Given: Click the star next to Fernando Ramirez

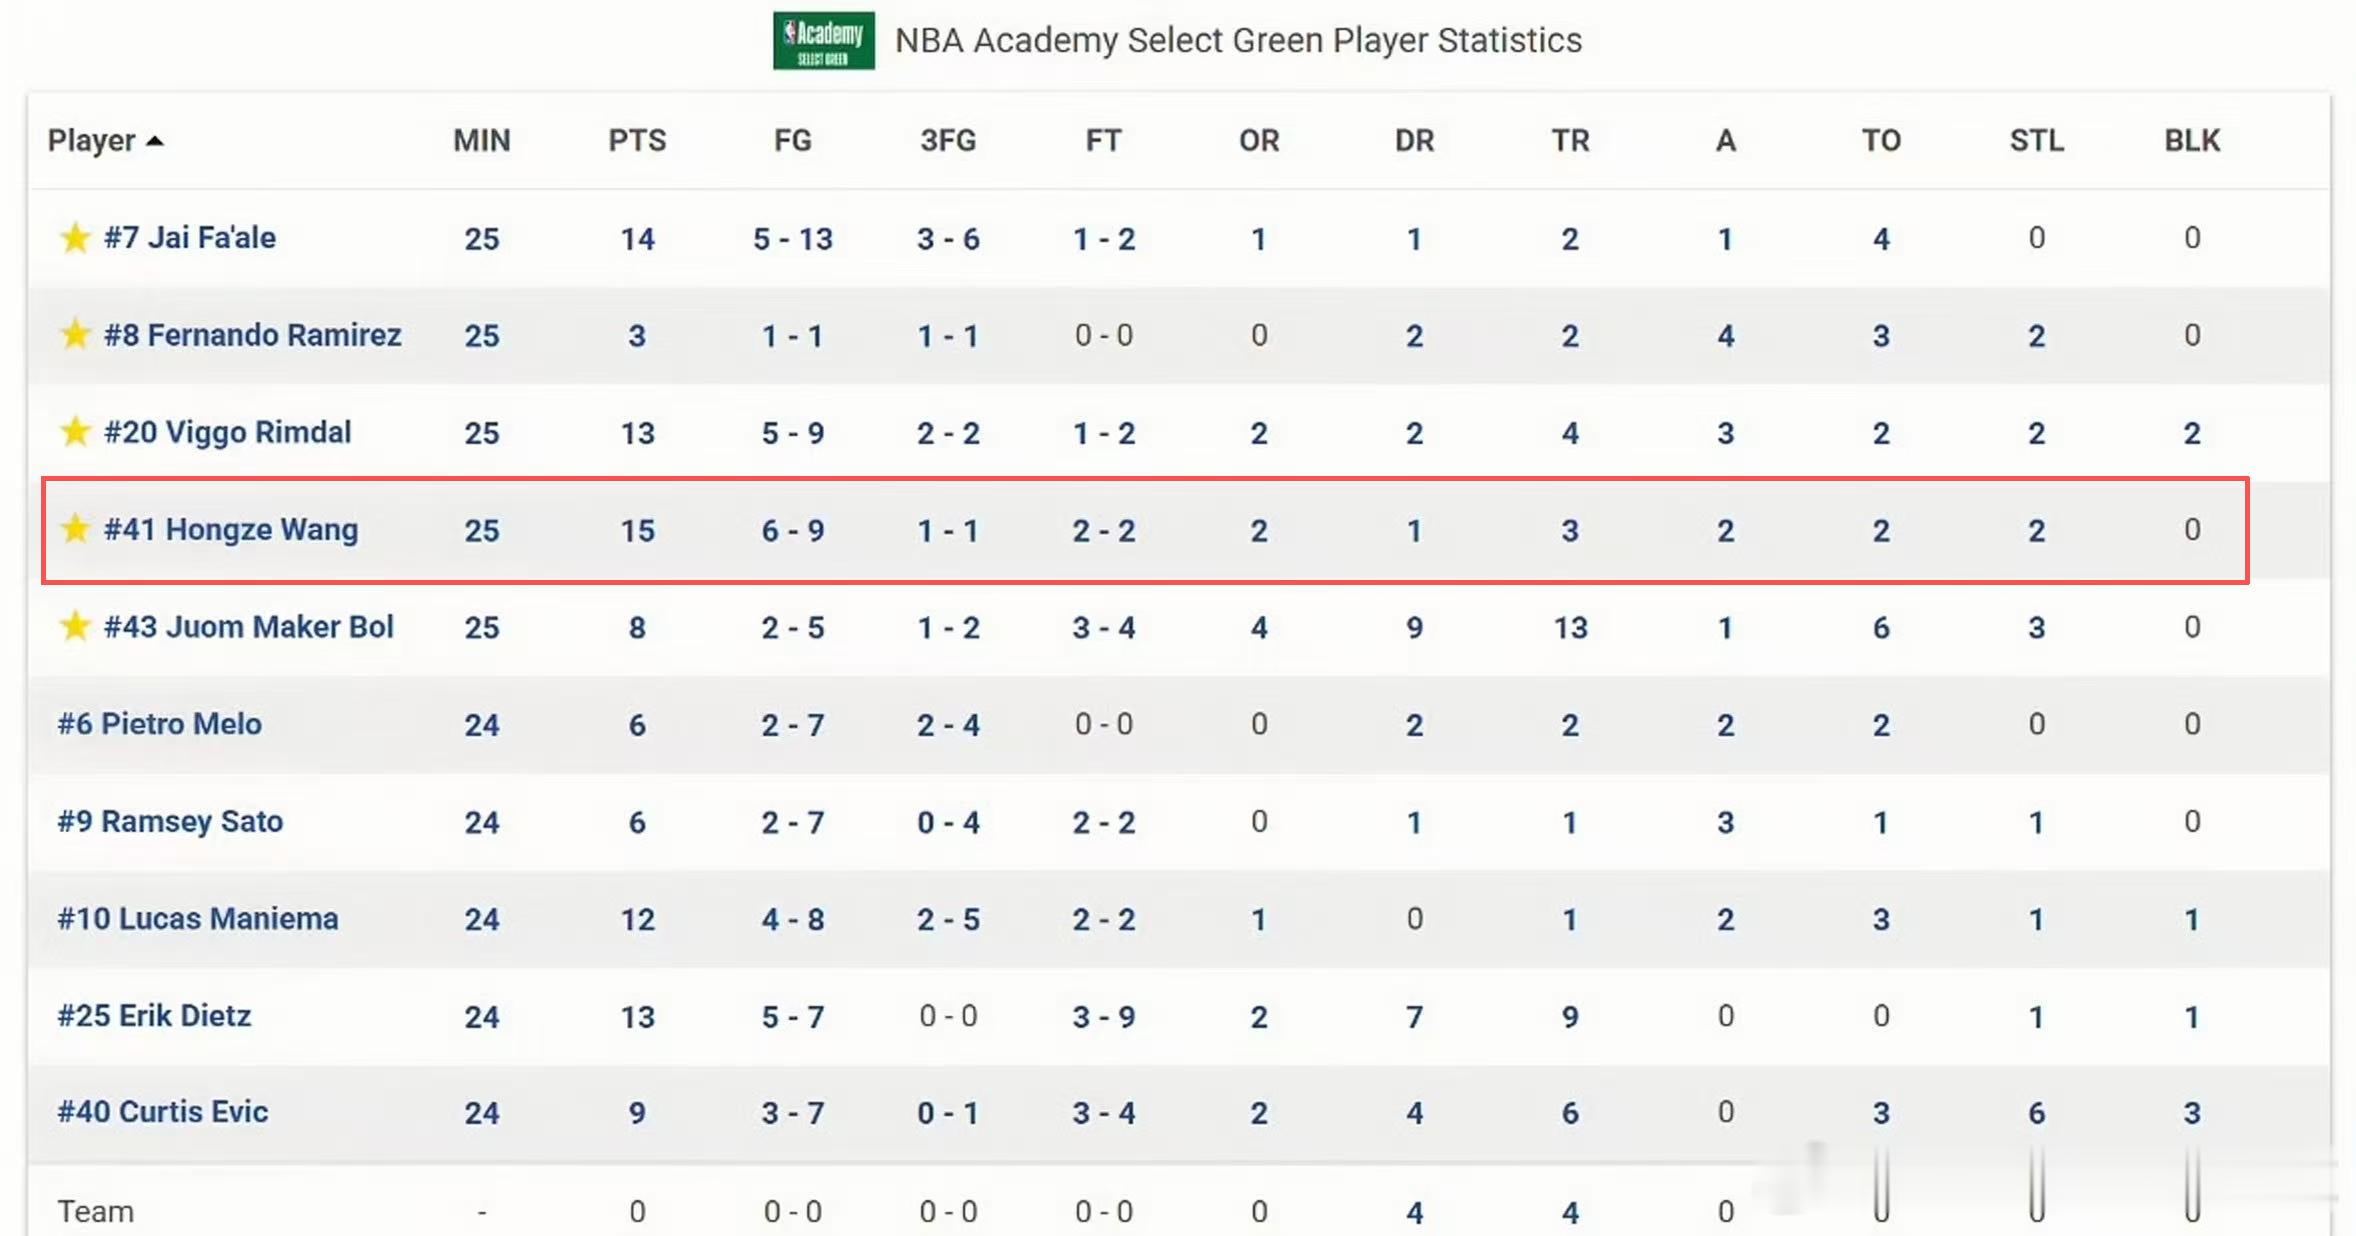Looking at the screenshot, I should (75, 334).
